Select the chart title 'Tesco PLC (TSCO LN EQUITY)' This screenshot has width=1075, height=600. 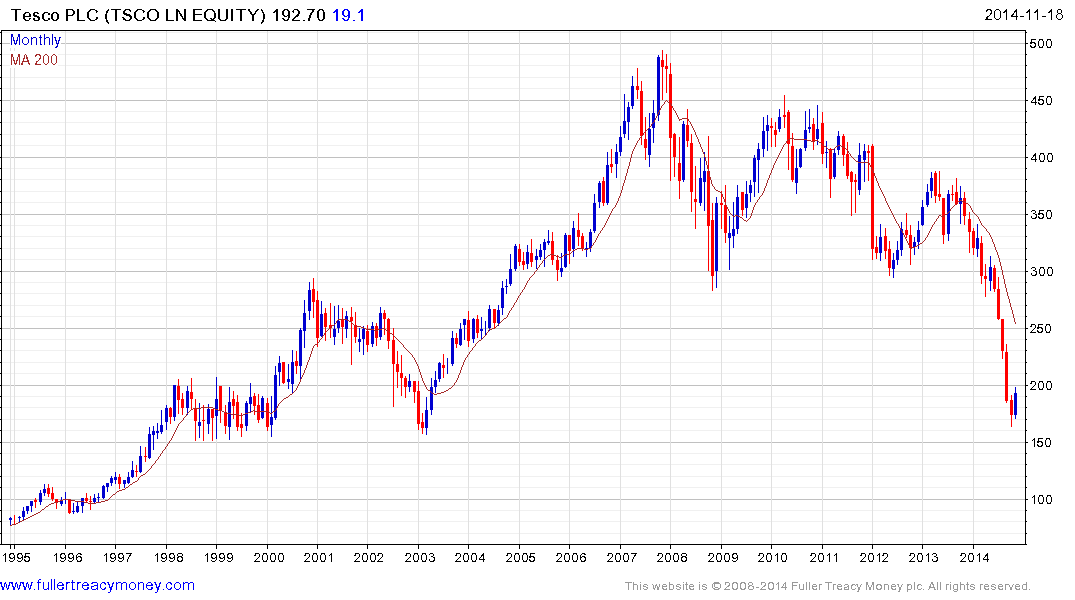tap(138, 15)
